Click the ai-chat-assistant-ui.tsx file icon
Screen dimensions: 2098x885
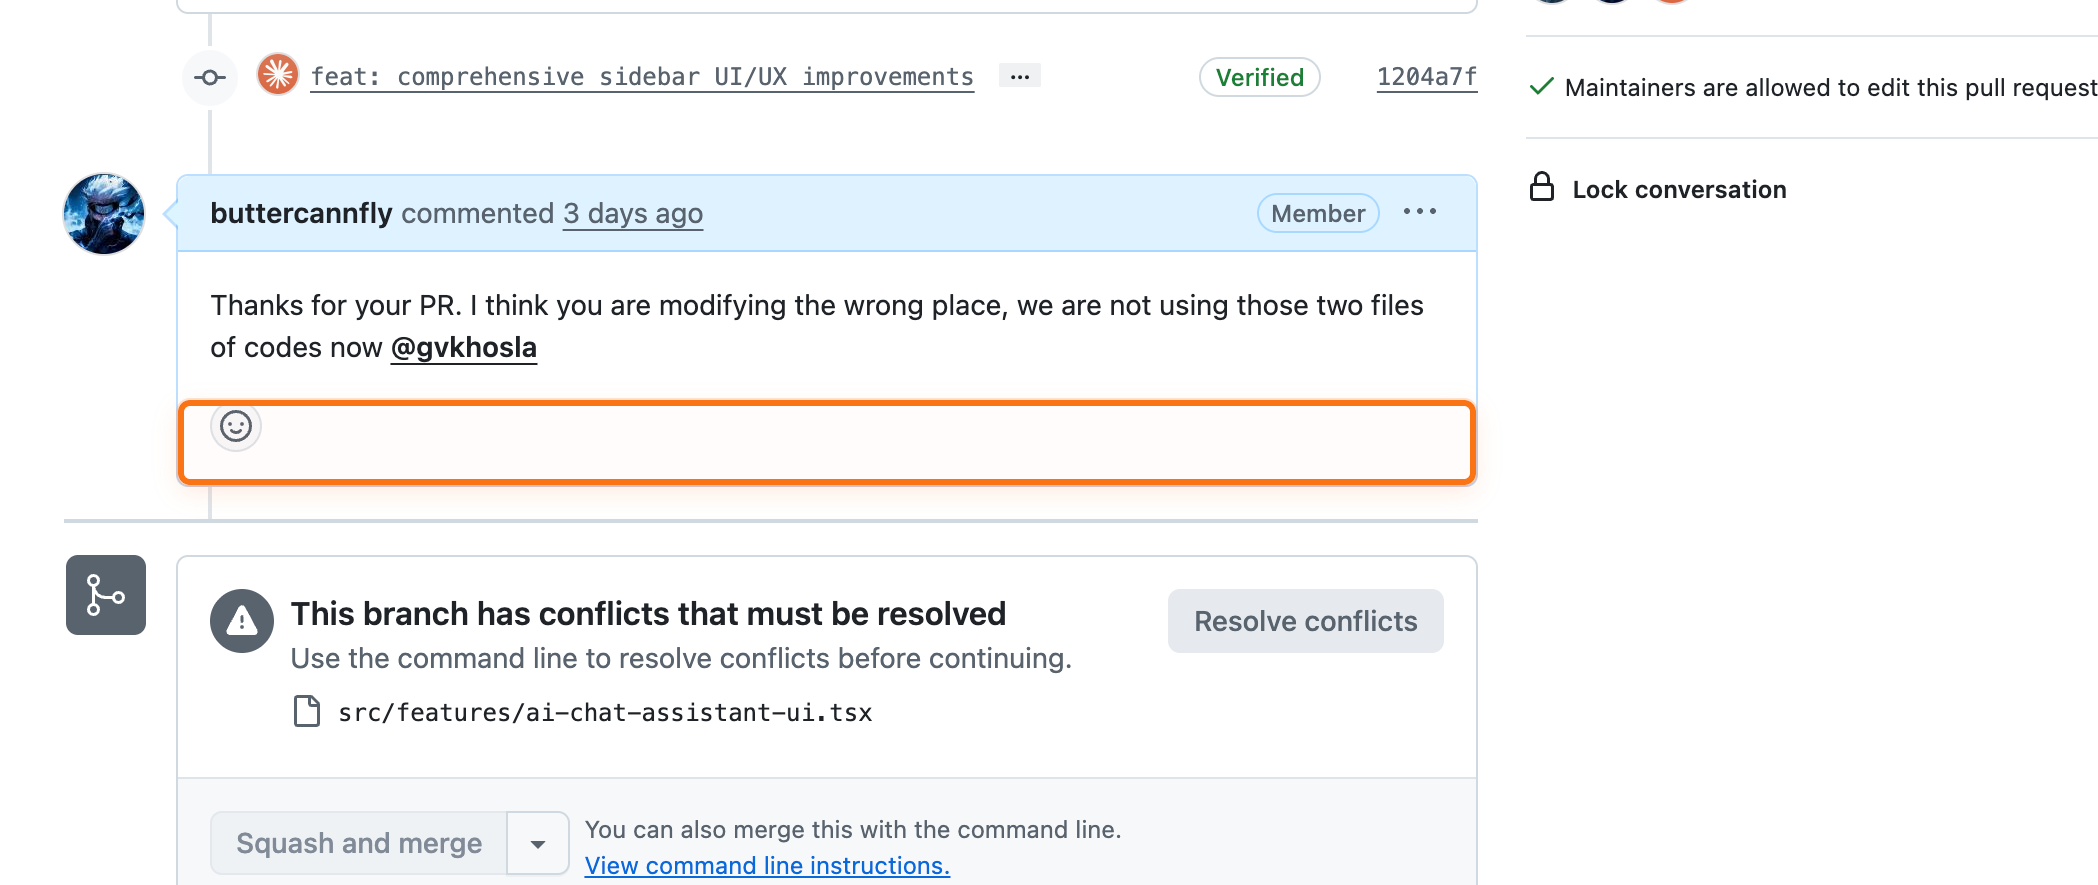[307, 711]
